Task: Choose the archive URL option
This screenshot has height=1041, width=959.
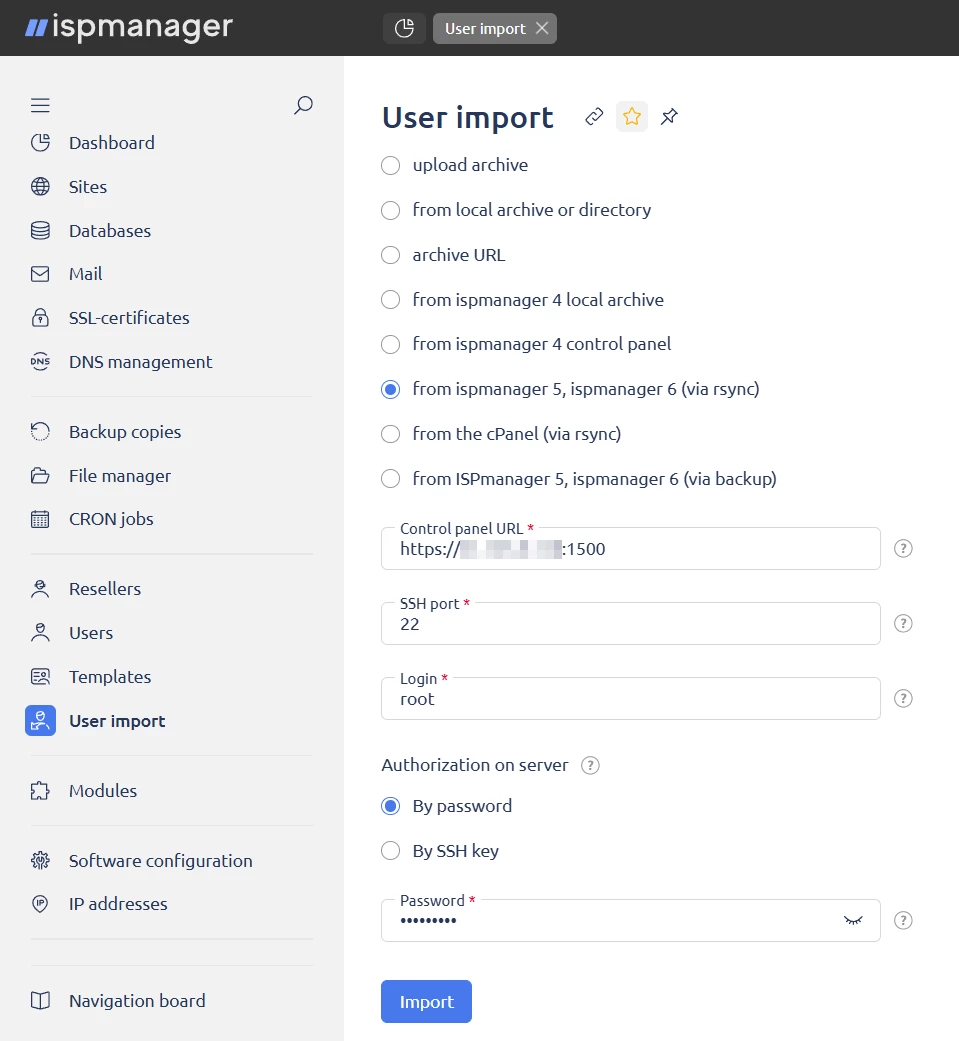Action: [391, 255]
